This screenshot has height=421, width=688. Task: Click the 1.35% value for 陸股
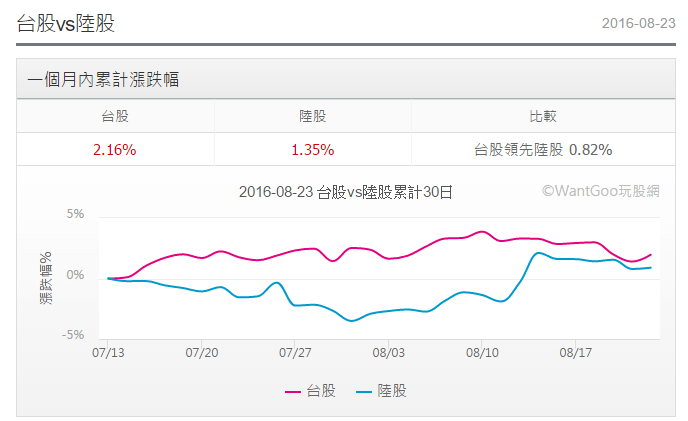[x=312, y=149]
